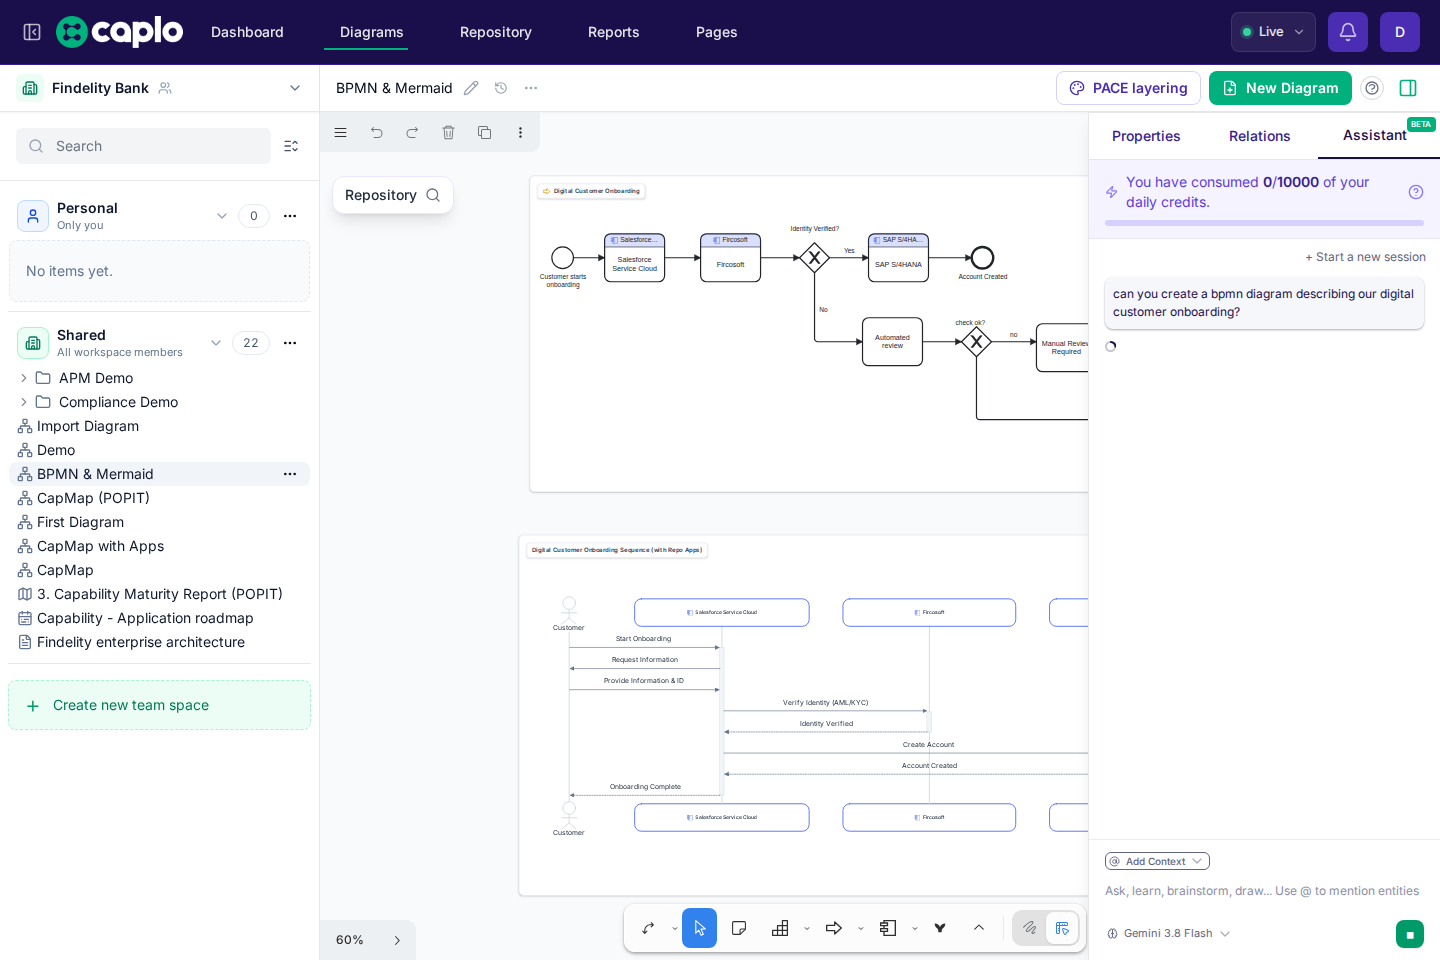The height and width of the screenshot is (960, 1440).
Task: Open the notifications bell
Action: point(1348,32)
